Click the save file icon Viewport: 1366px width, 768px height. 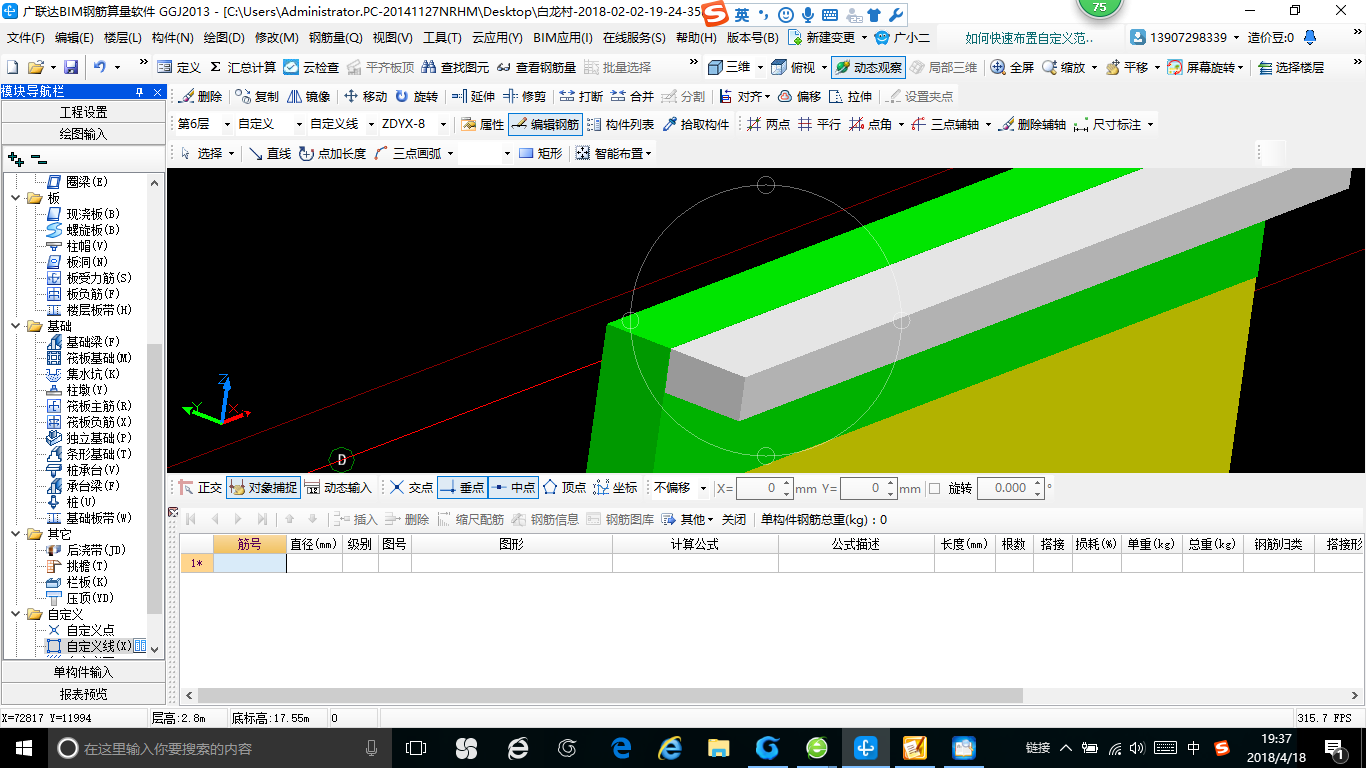click(71, 67)
